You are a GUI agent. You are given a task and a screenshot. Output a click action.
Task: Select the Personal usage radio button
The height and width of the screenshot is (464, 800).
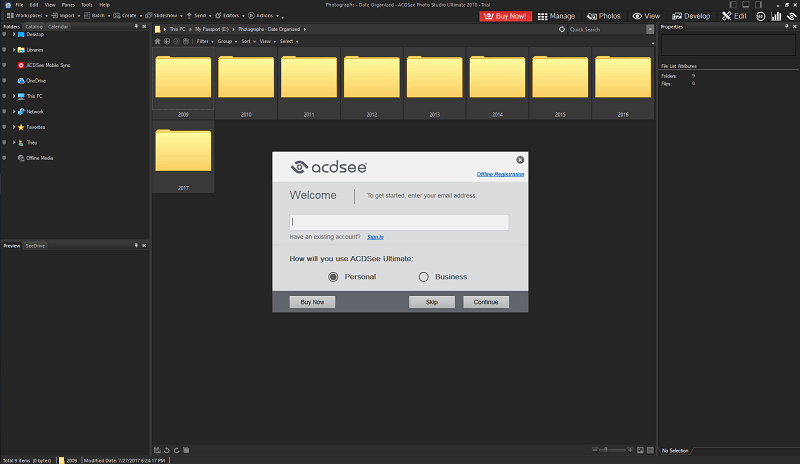pyautogui.click(x=333, y=277)
